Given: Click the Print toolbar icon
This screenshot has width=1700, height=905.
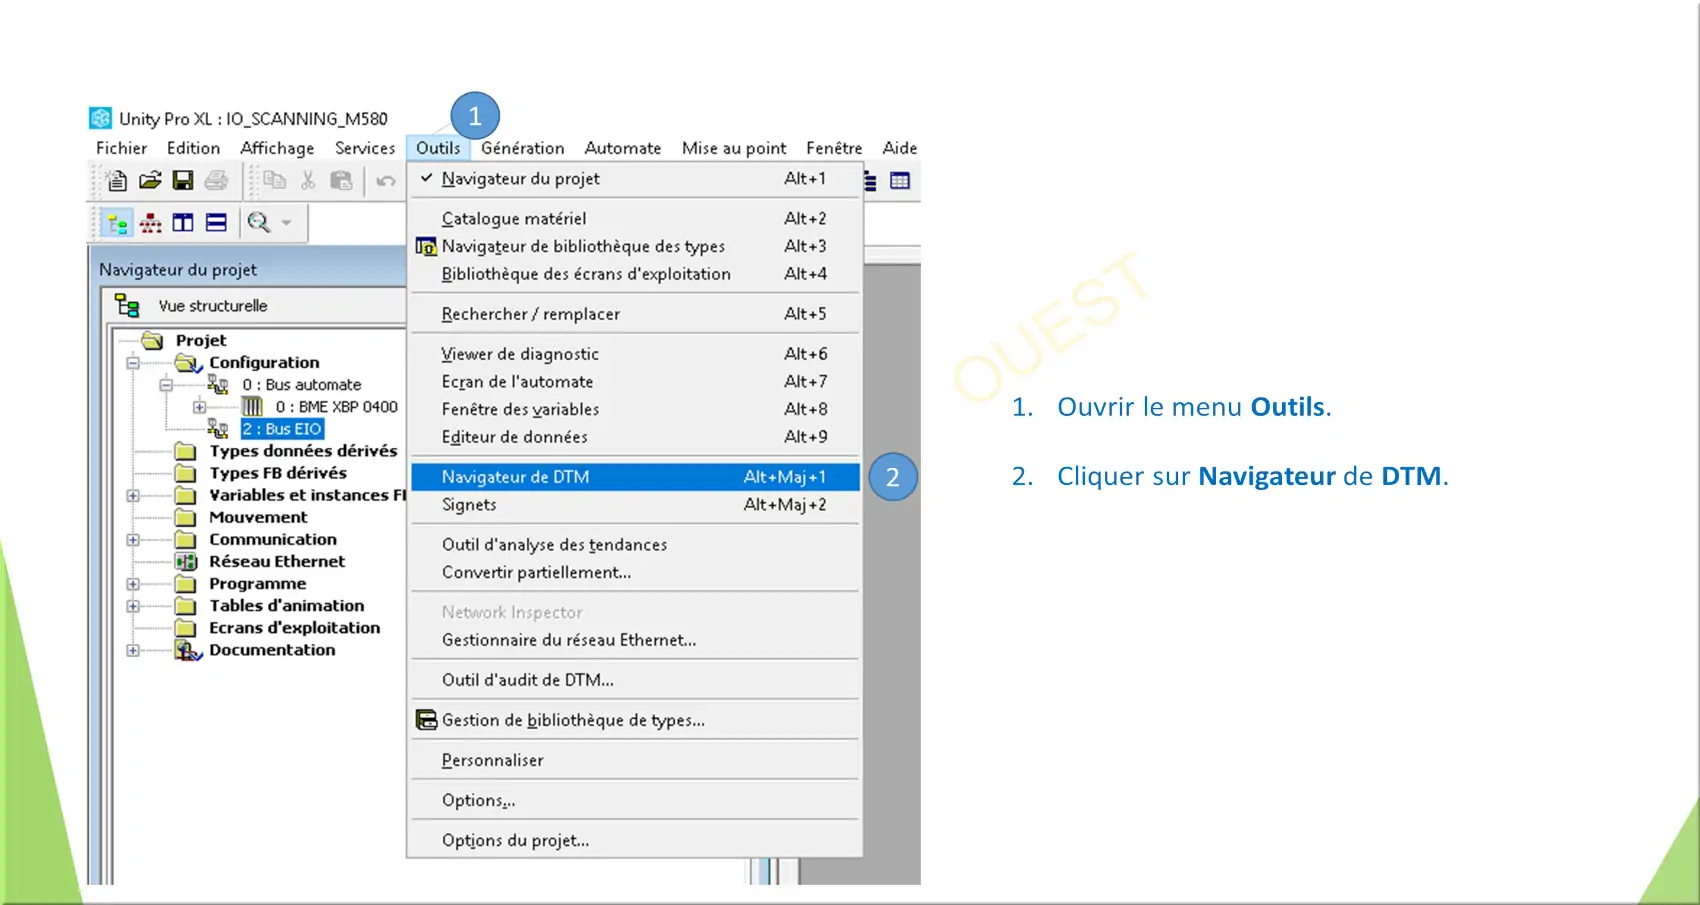Looking at the screenshot, I should [216, 181].
